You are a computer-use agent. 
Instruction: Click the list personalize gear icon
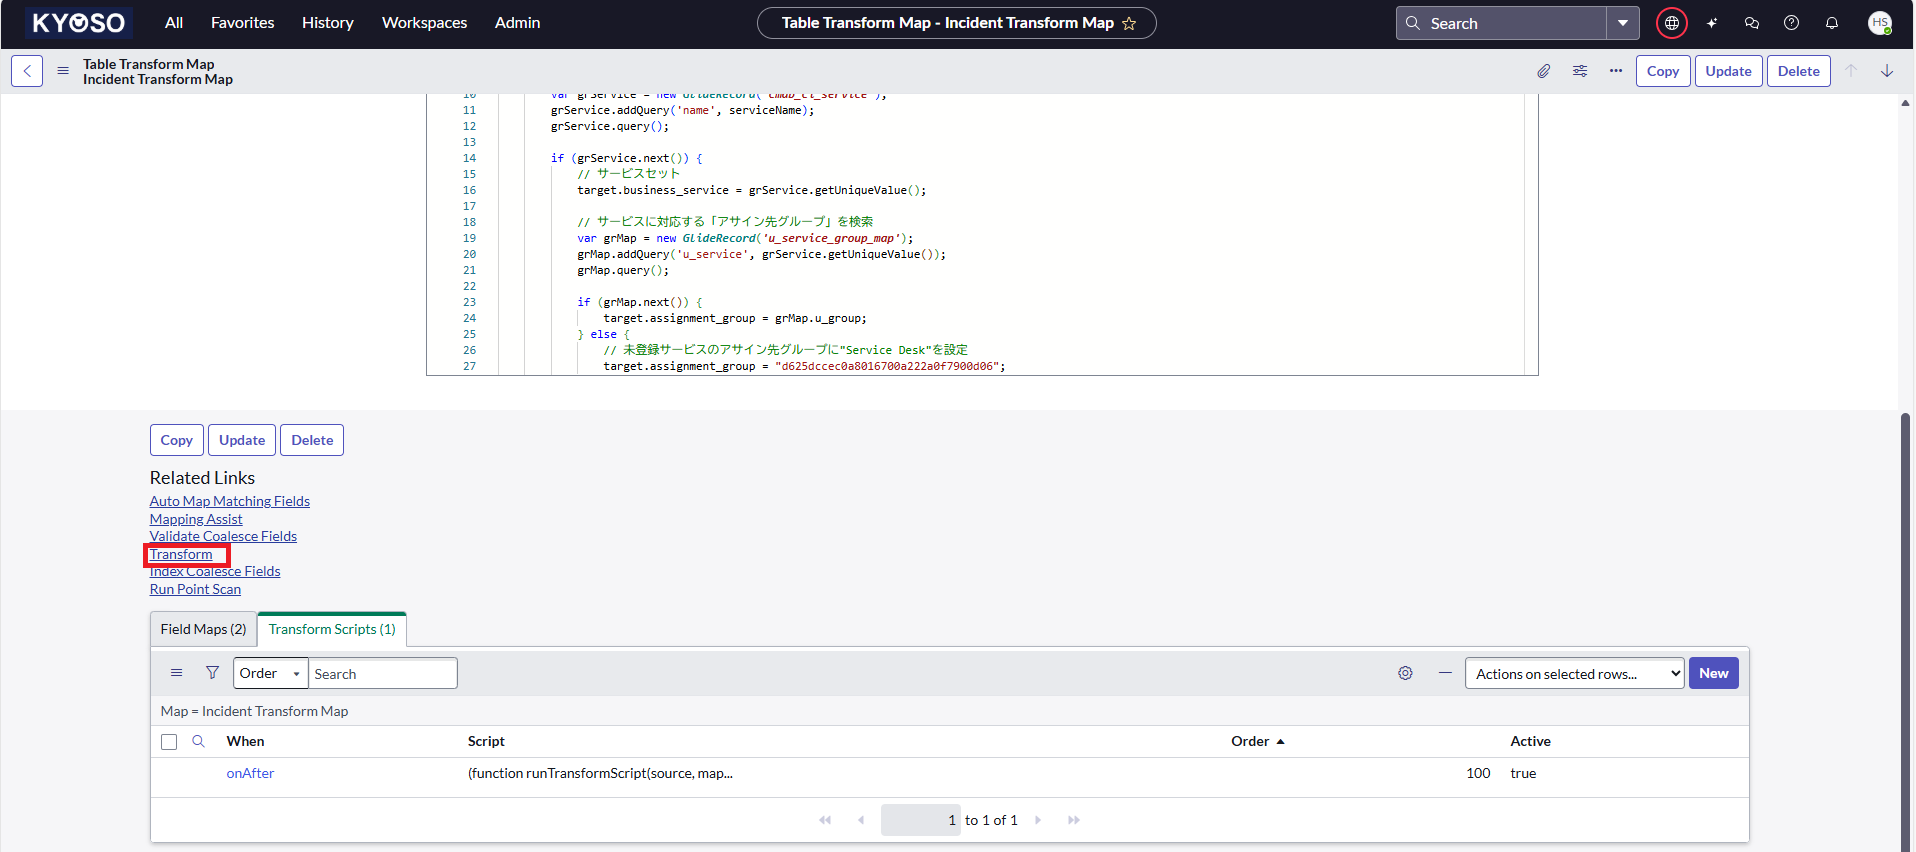tap(1405, 673)
